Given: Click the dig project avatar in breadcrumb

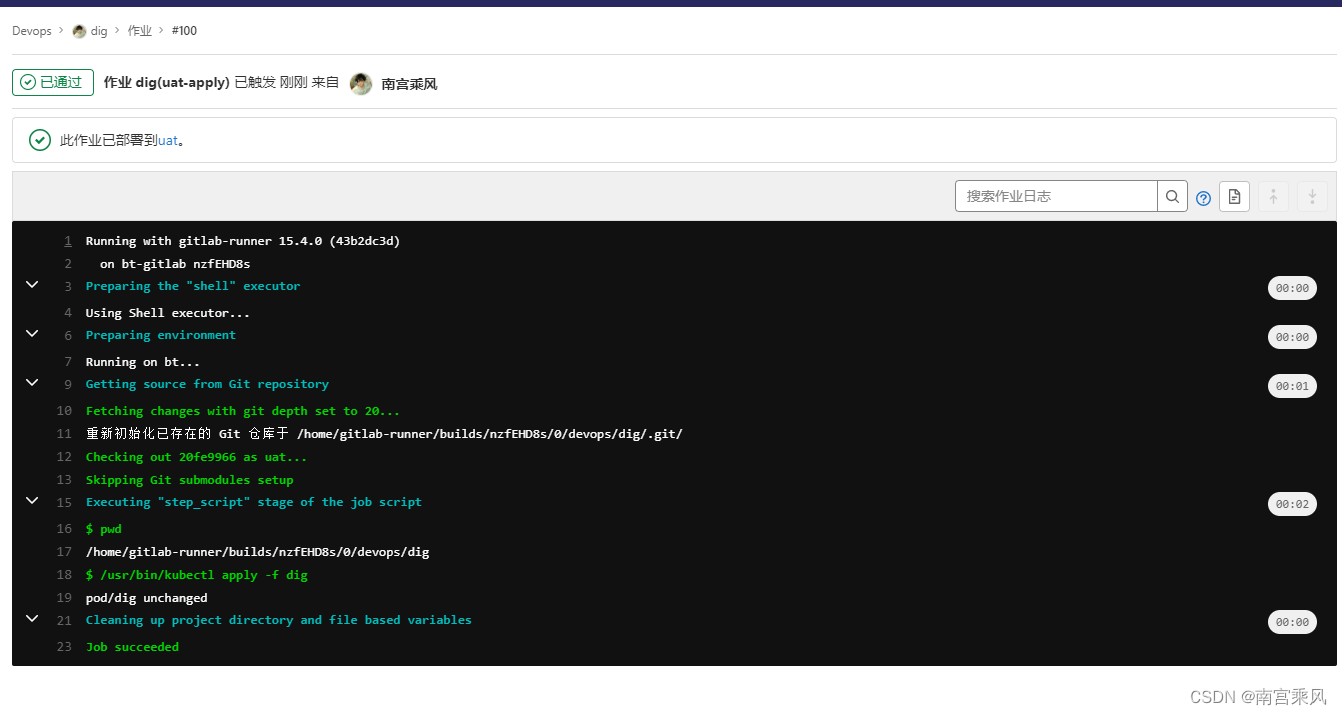Looking at the screenshot, I should 75,30.
